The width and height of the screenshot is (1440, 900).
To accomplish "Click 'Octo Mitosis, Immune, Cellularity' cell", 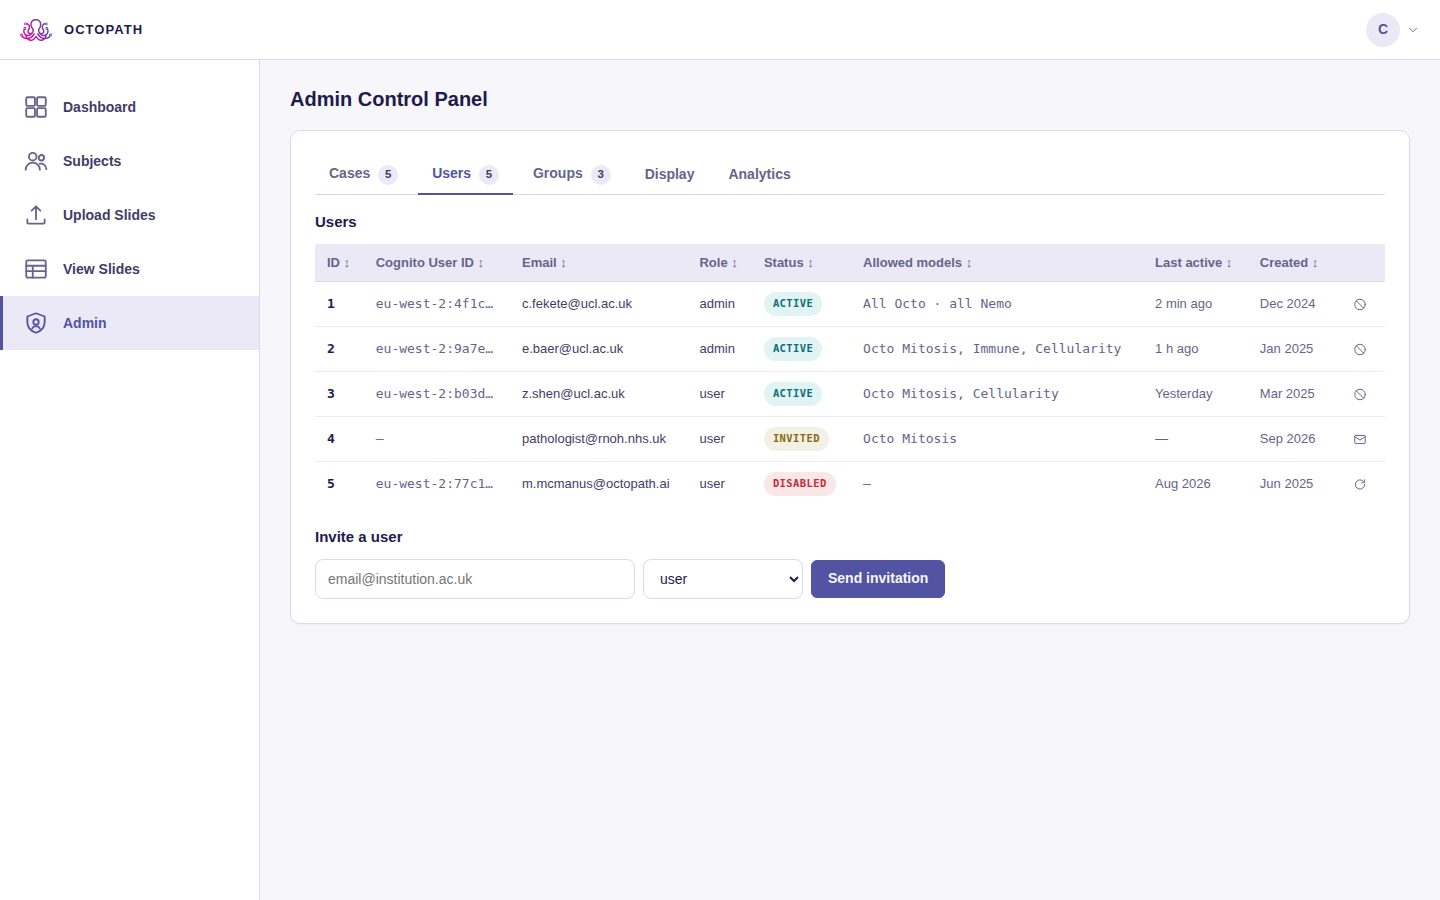I will (x=992, y=349).
